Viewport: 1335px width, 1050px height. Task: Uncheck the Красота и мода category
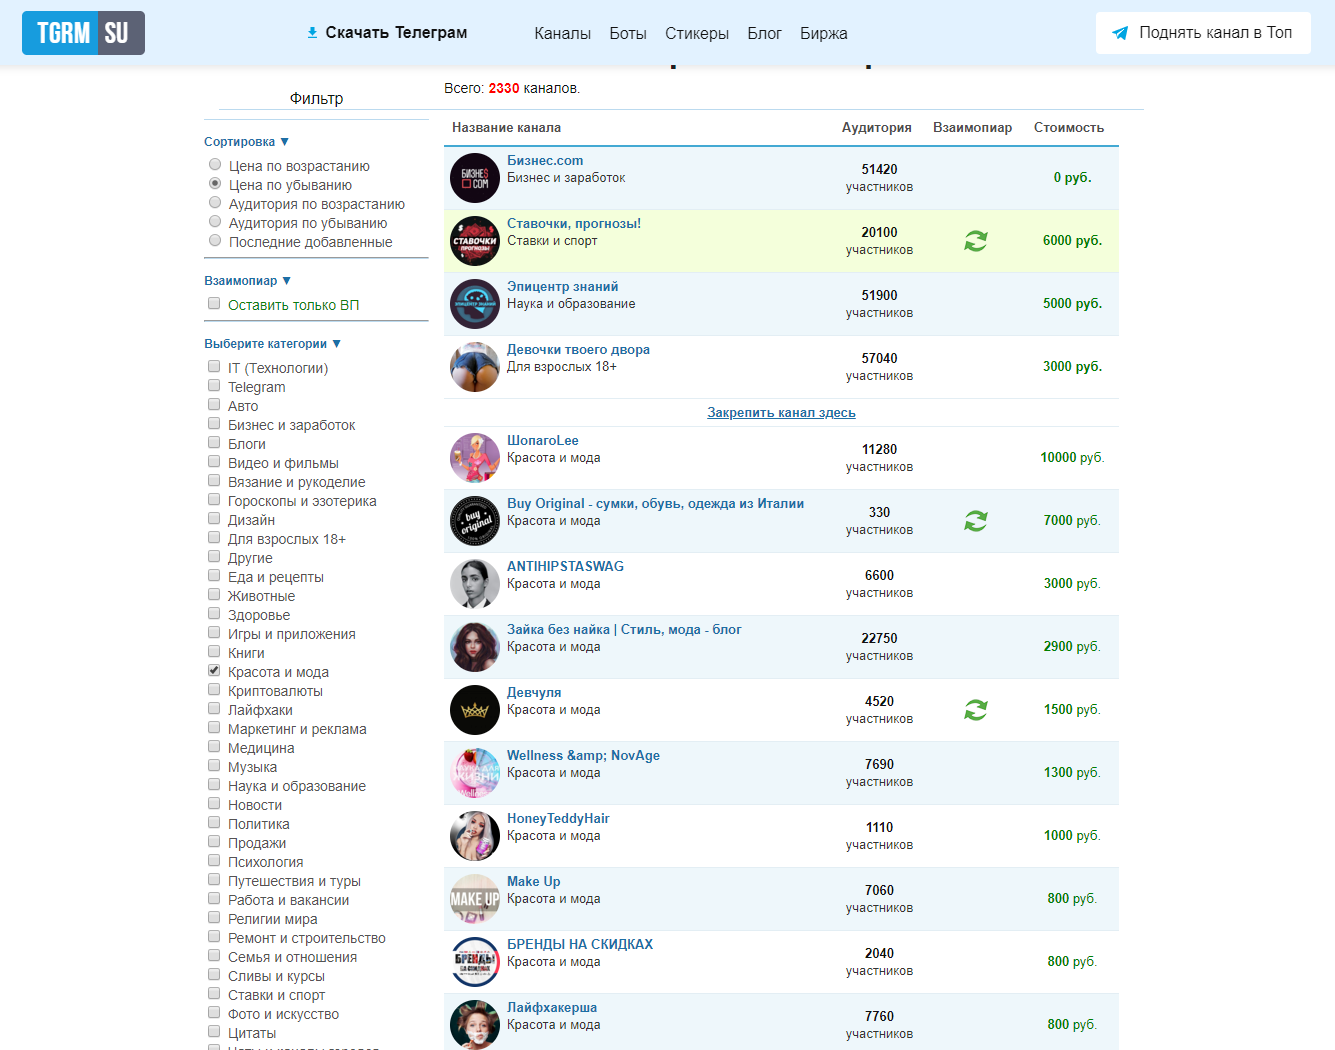pos(214,670)
